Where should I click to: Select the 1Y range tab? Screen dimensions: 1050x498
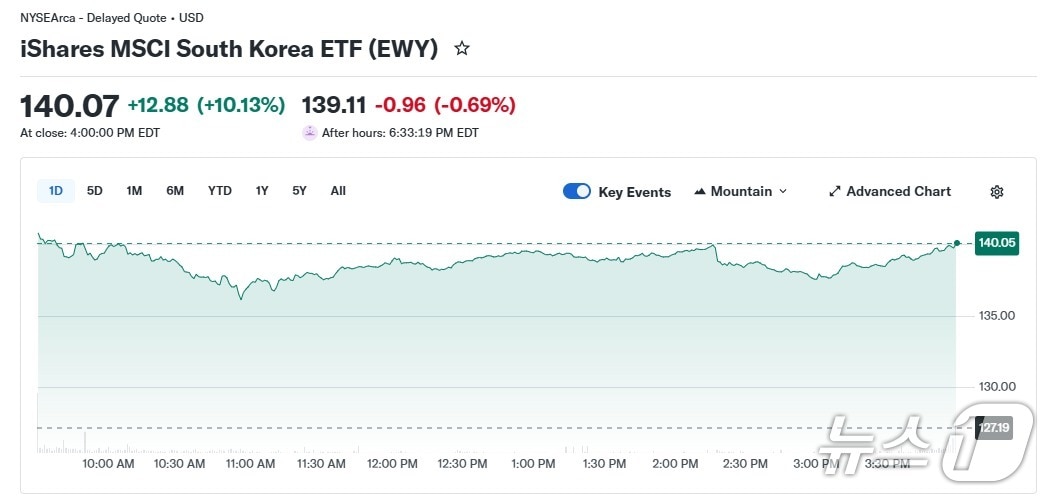(x=262, y=191)
